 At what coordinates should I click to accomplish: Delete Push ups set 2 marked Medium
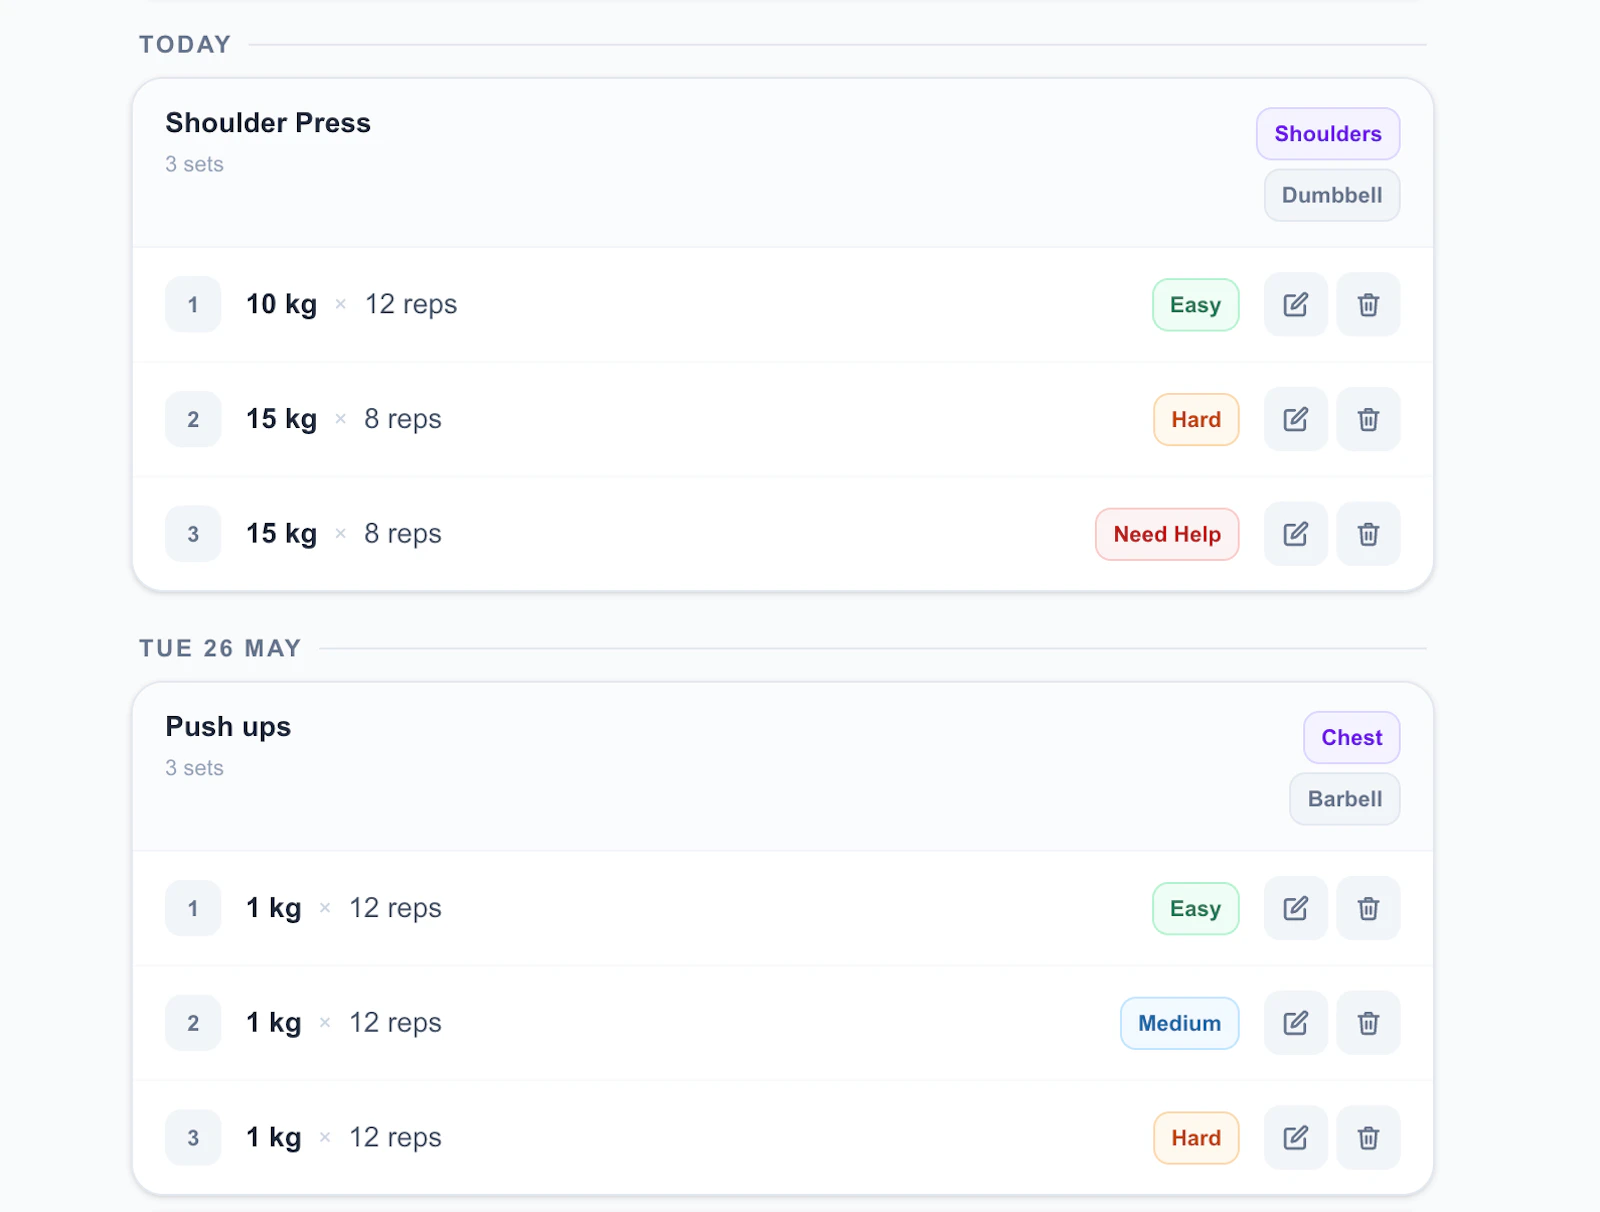tap(1368, 1023)
